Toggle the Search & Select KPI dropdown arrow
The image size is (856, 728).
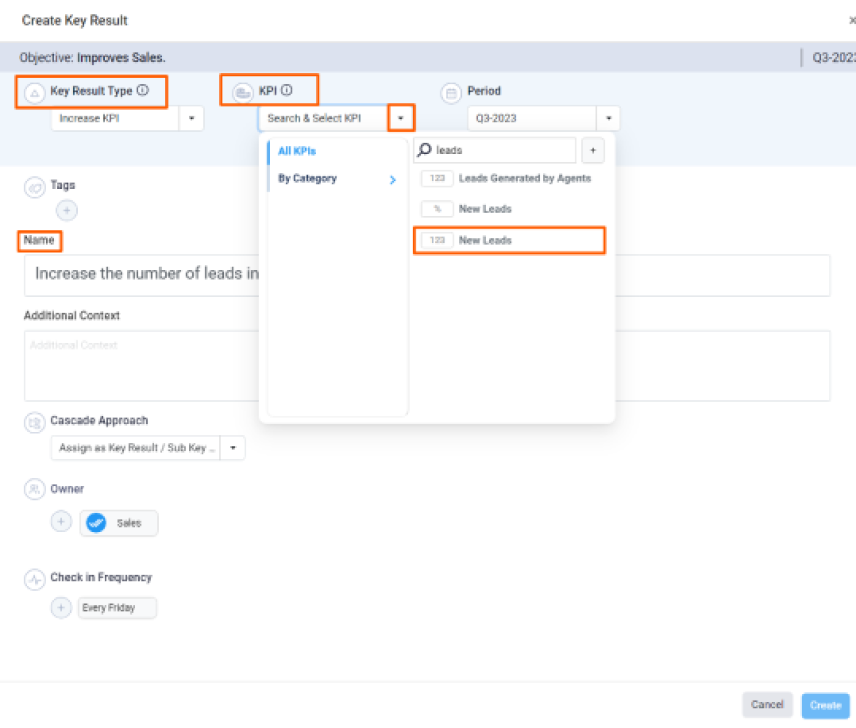[401, 118]
